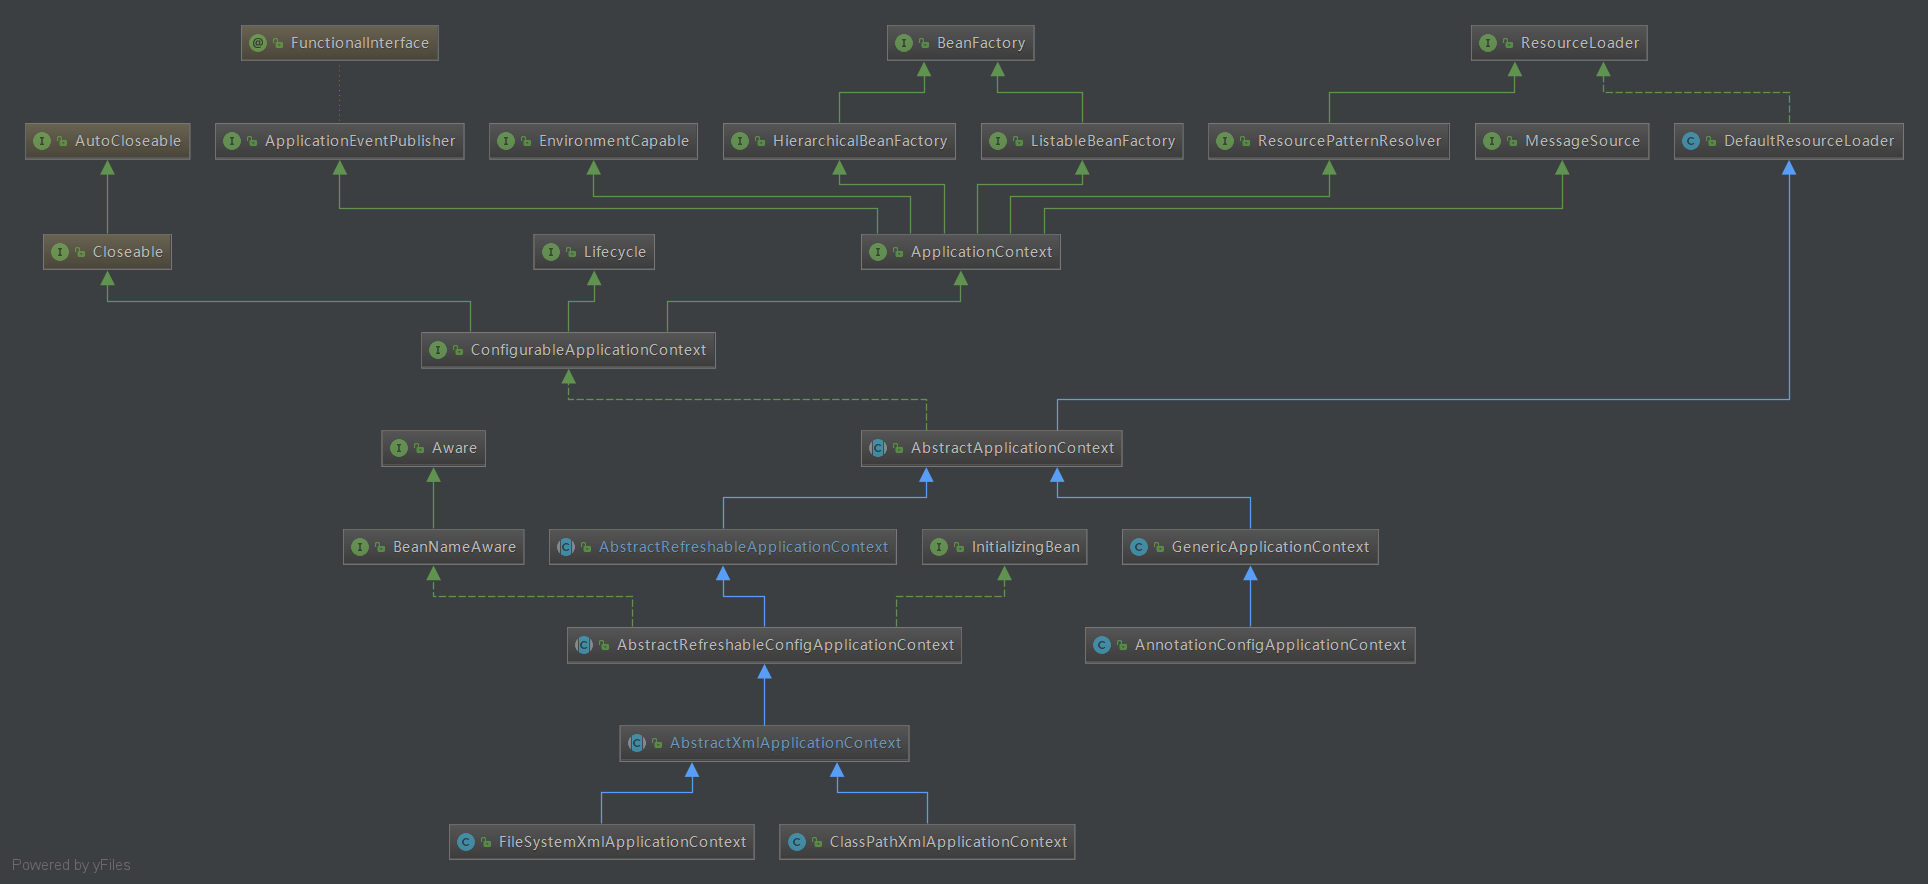Click the BeanNameAware label
Image resolution: width=1928 pixels, height=884 pixels.
[455, 547]
